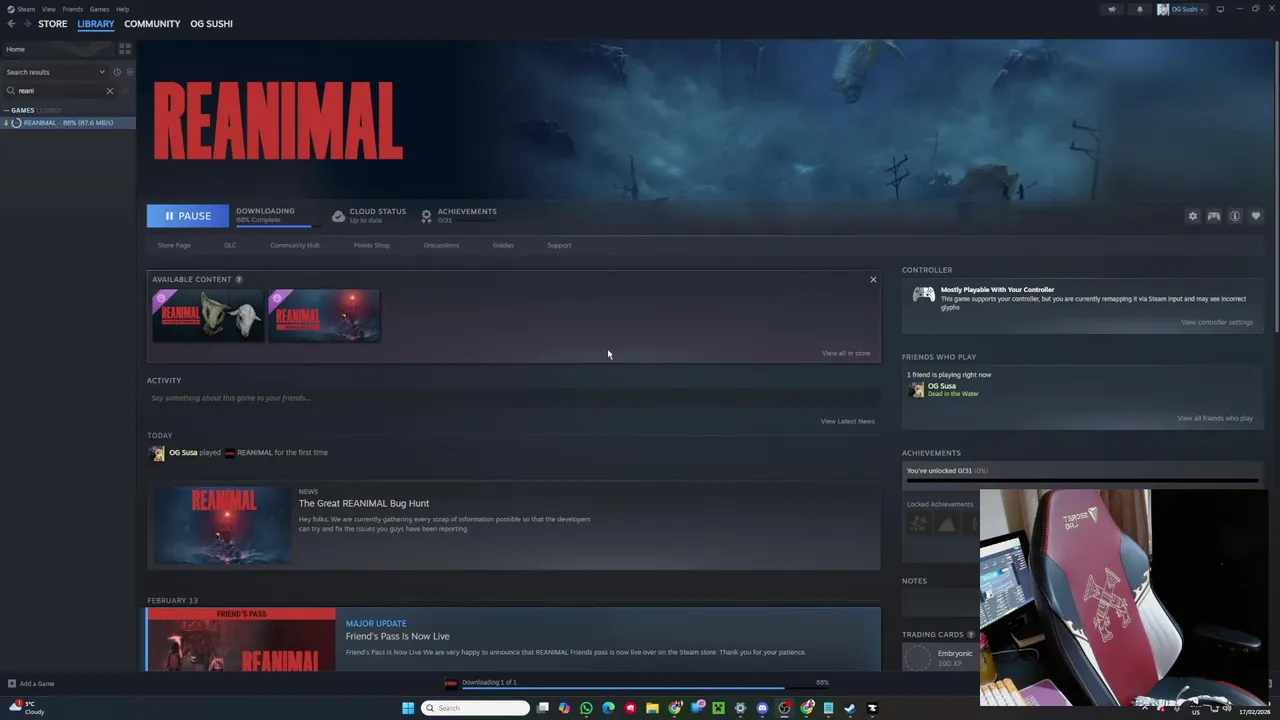Open Discord from the taskbar
Viewport: 1280px width, 720px height.
point(762,708)
